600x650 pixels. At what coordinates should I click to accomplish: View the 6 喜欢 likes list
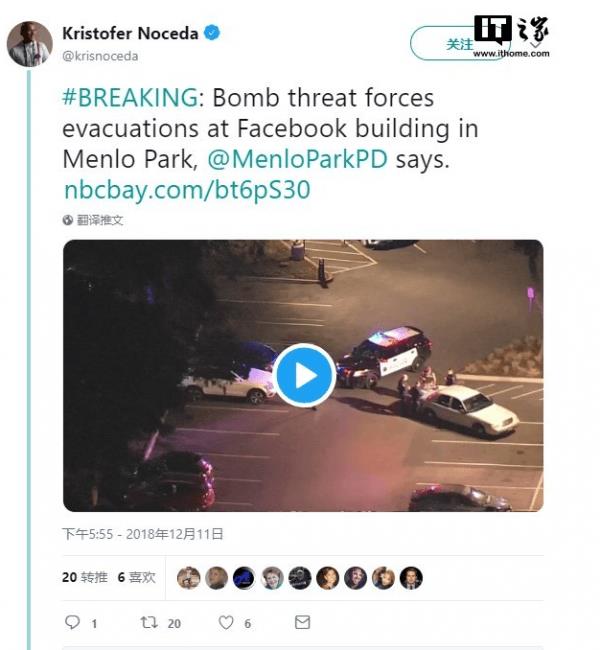click(136, 577)
